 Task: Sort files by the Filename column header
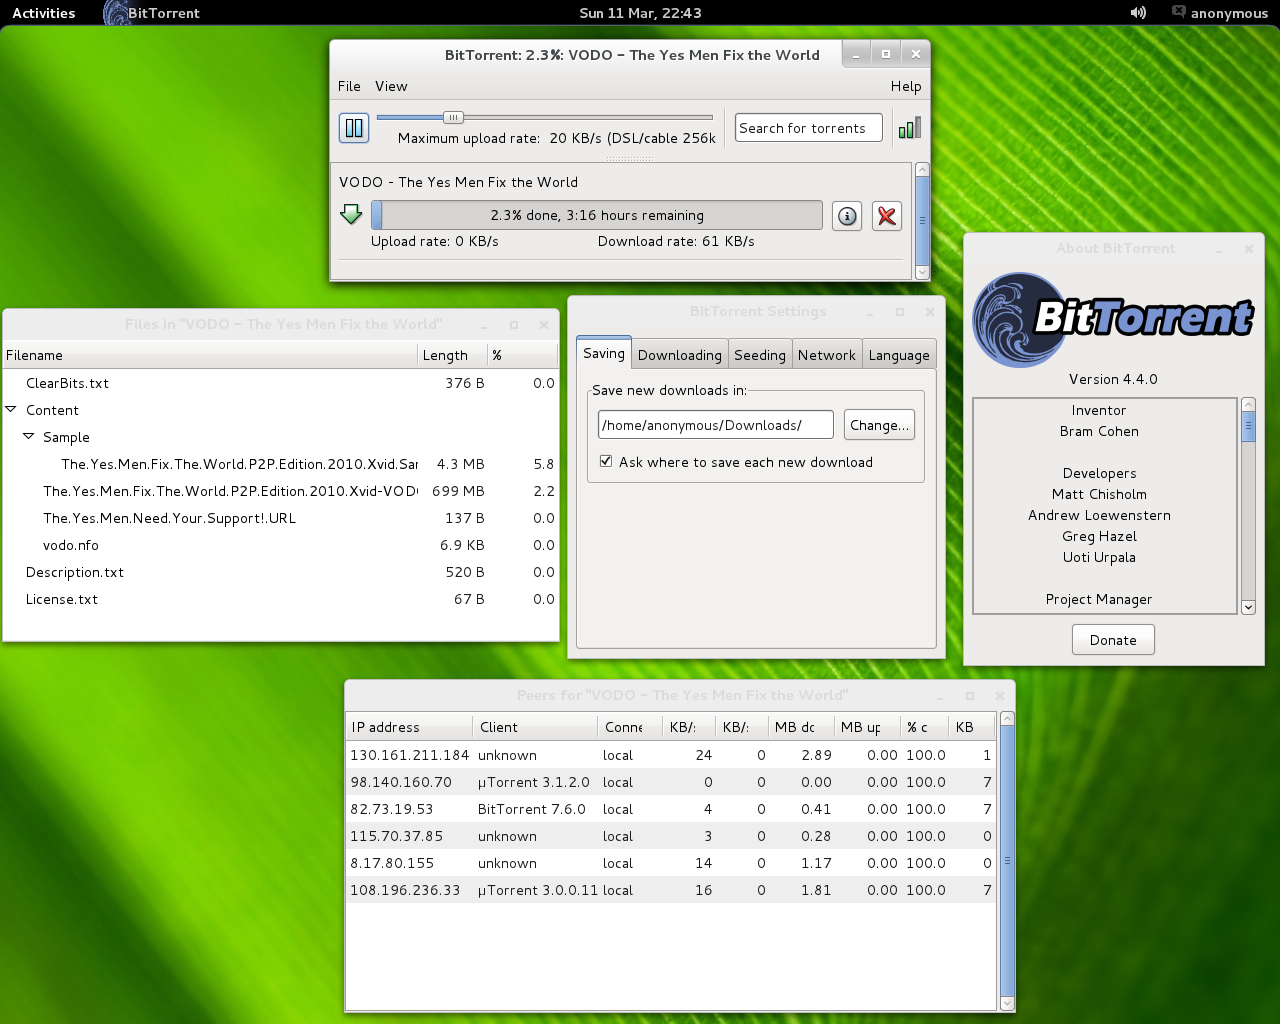pos(210,355)
